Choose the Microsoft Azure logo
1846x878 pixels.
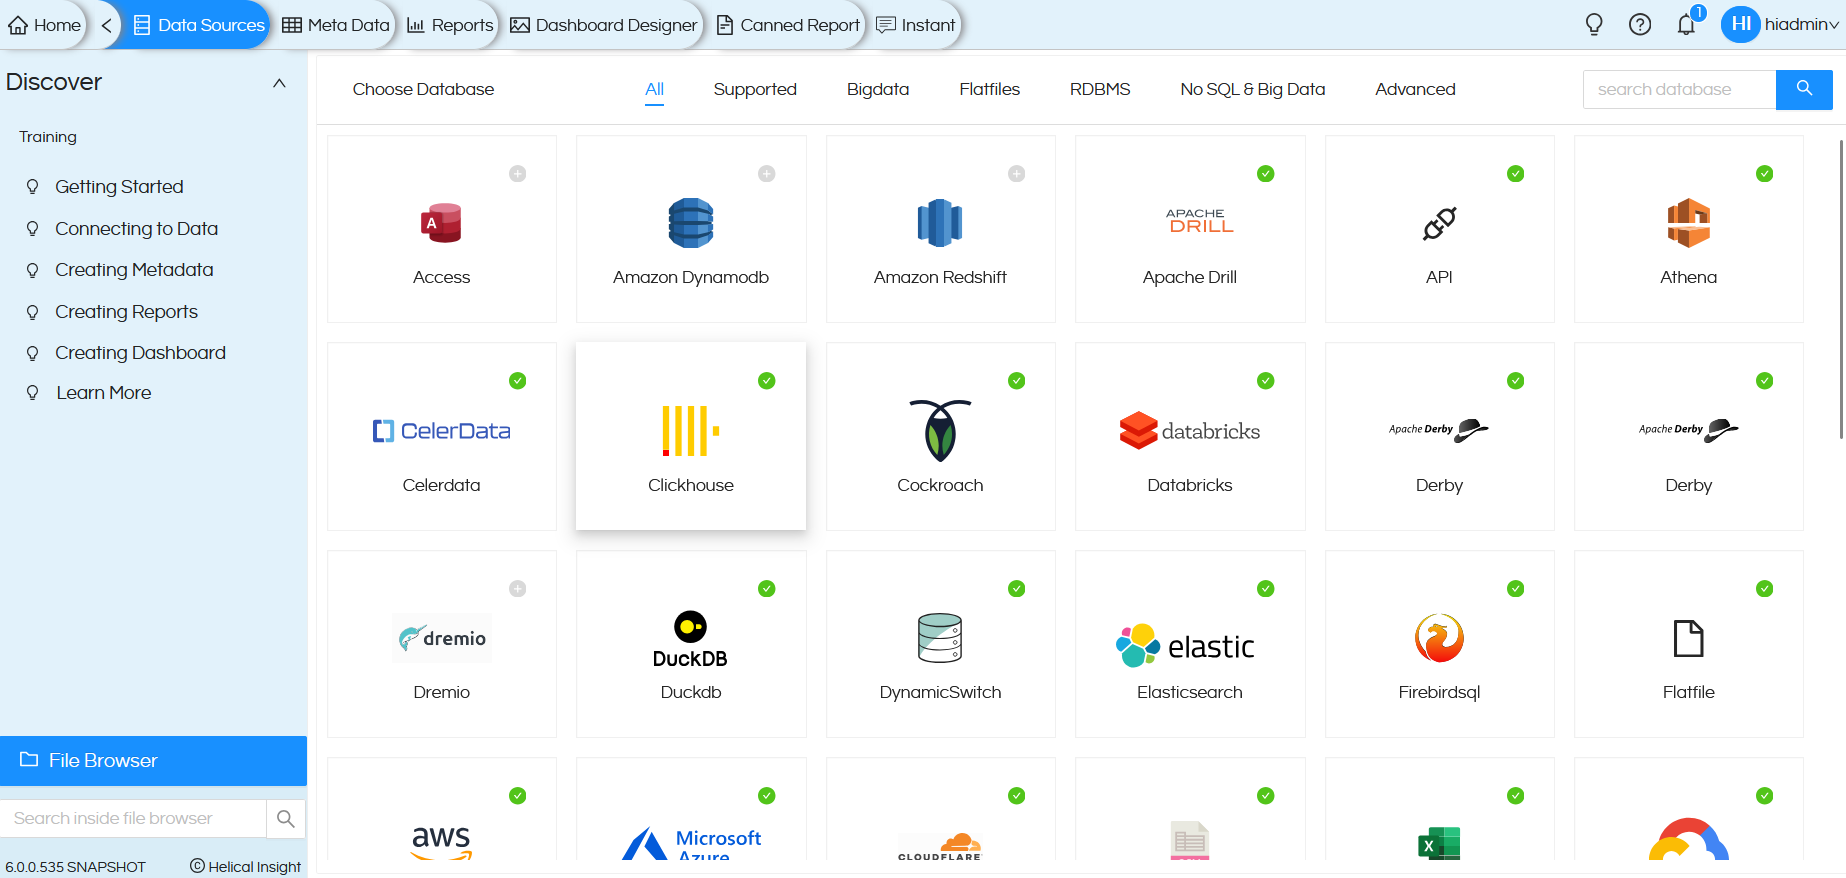pos(691,844)
